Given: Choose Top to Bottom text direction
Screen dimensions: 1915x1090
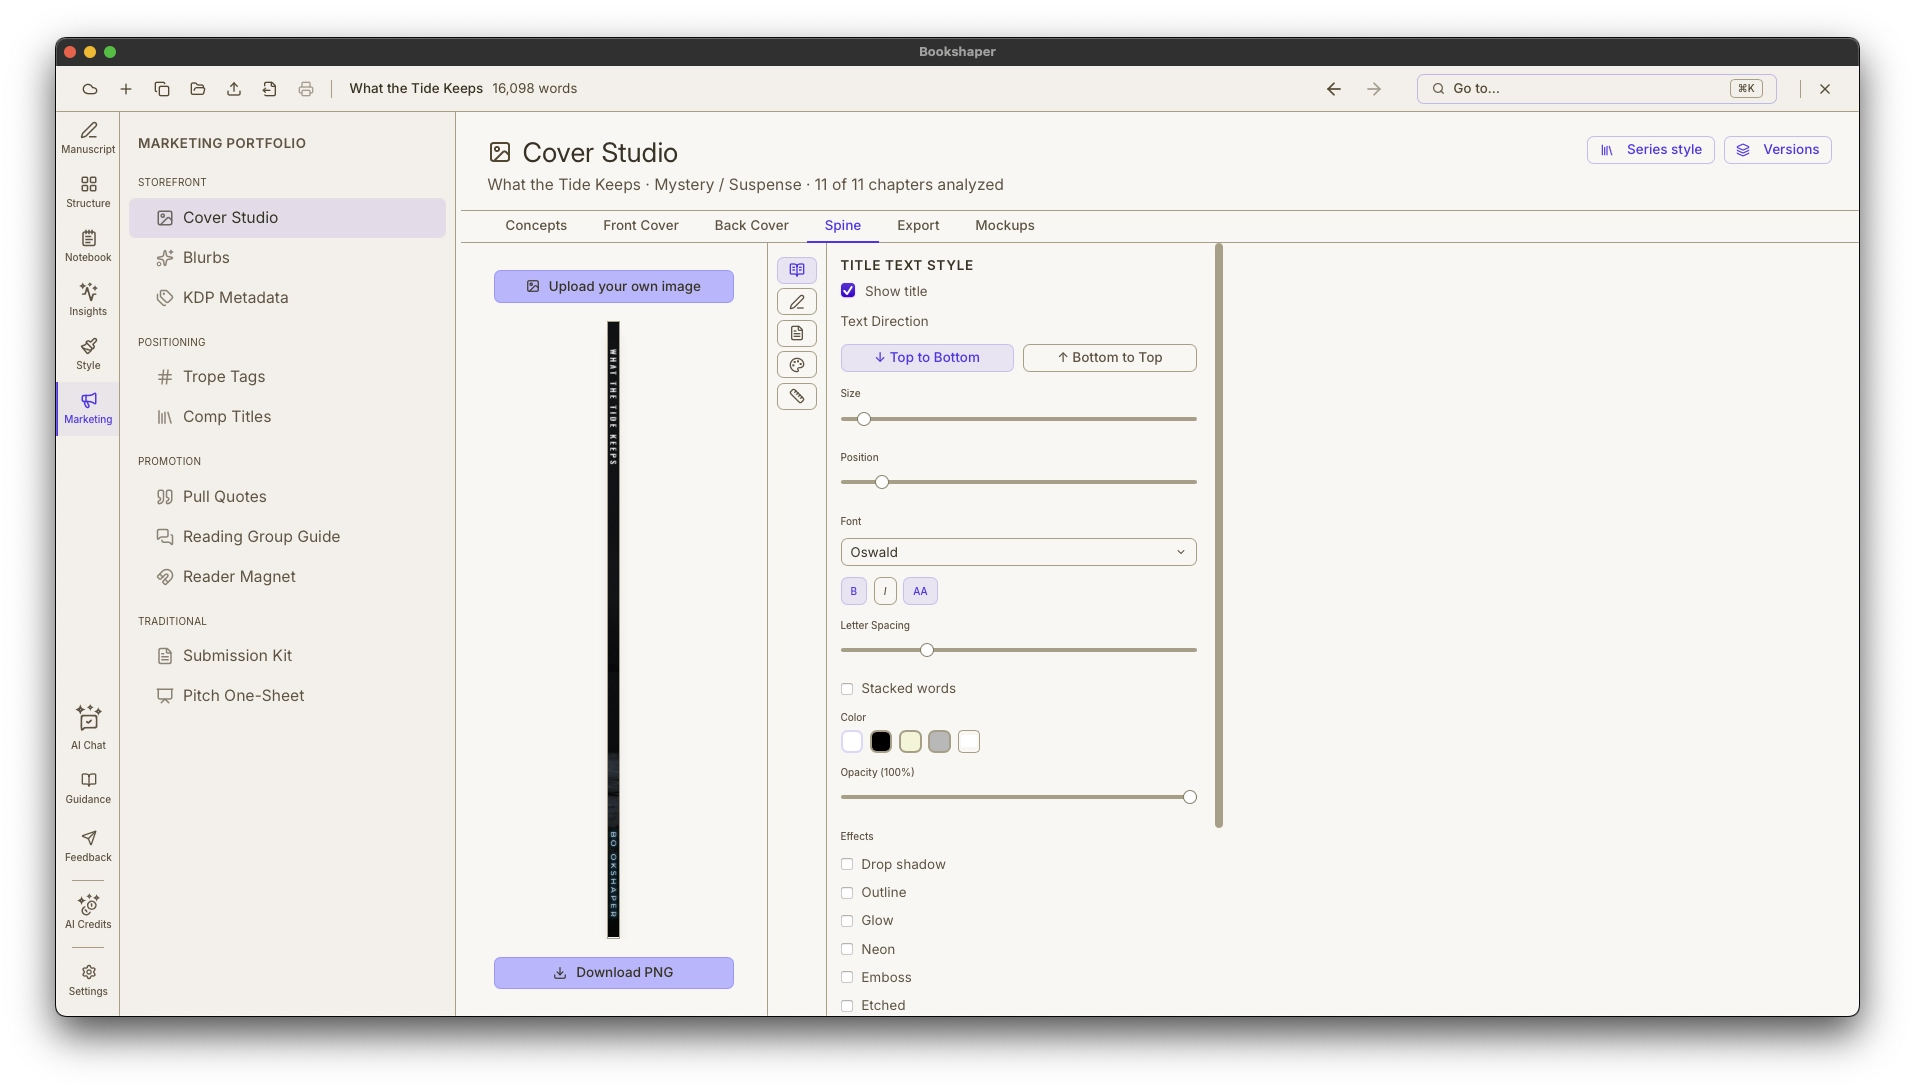Looking at the screenshot, I should [x=927, y=358].
